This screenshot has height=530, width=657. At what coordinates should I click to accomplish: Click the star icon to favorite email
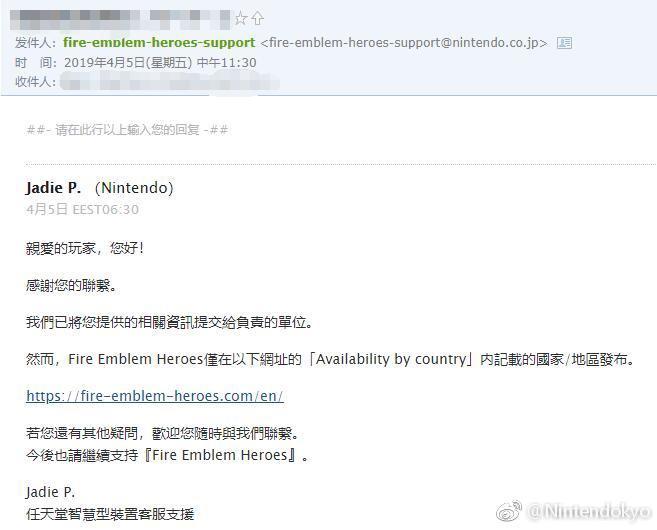click(x=241, y=18)
